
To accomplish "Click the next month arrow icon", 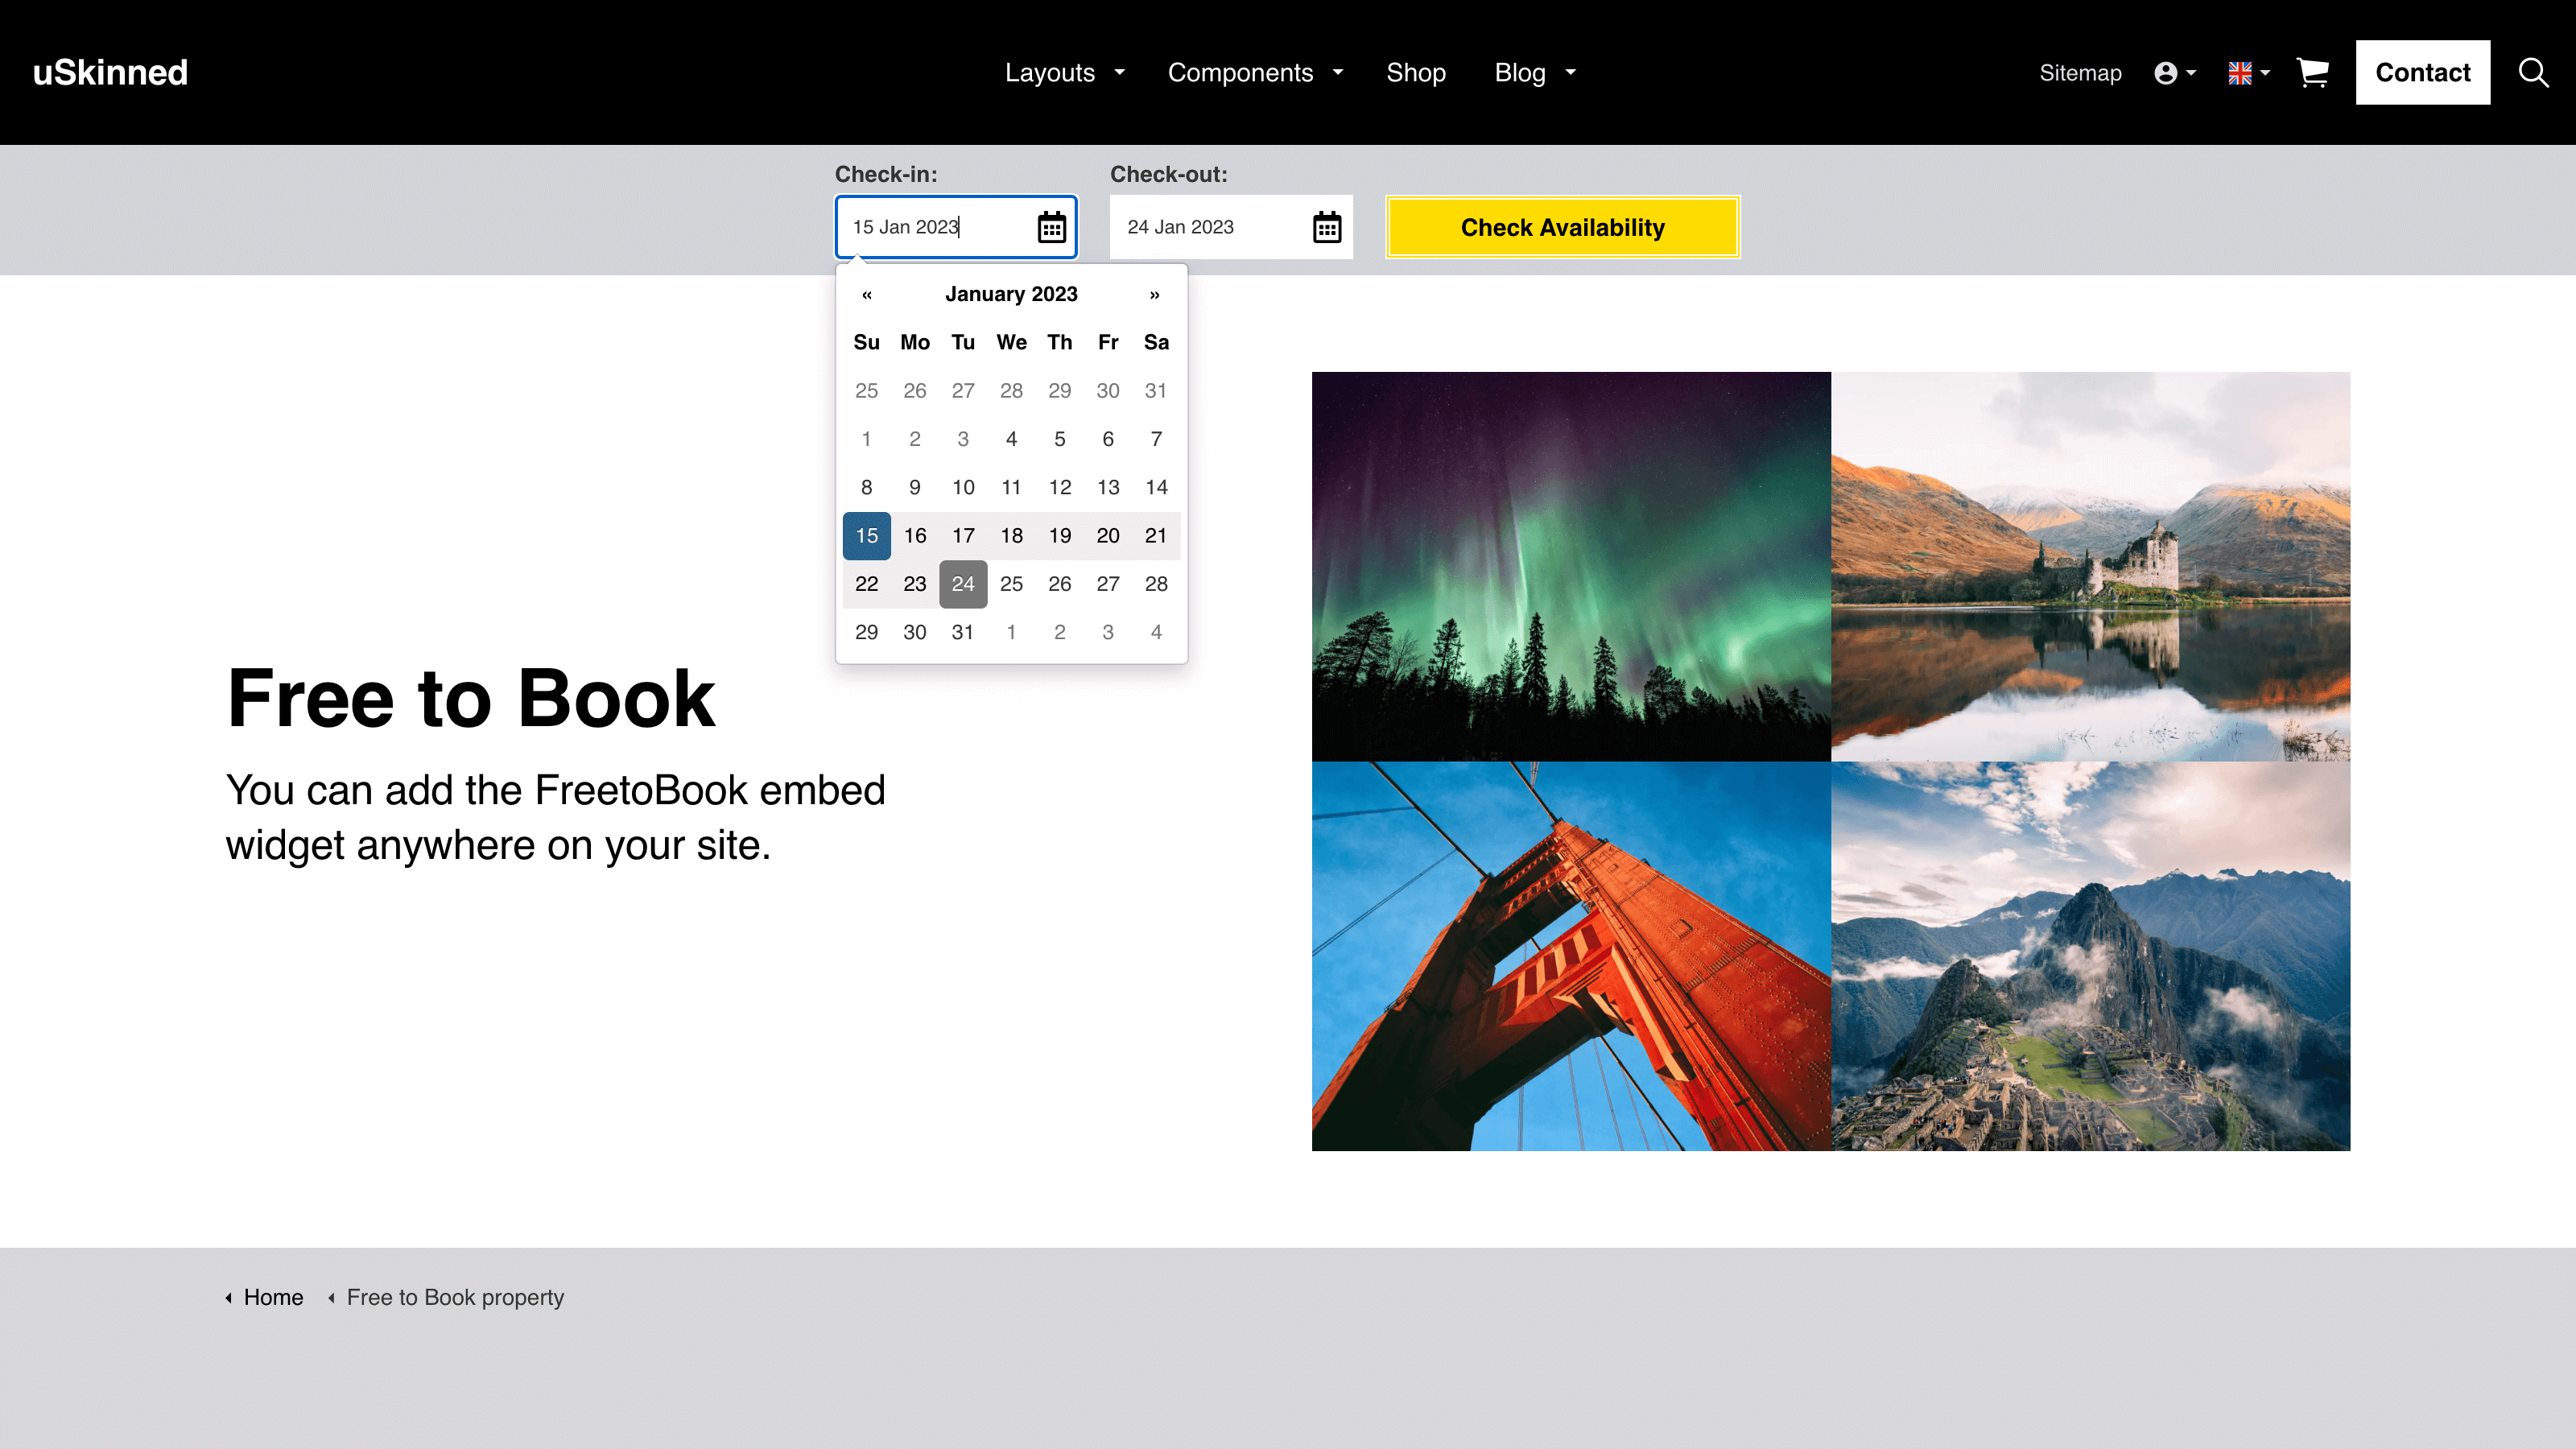I will pos(1155,294).
